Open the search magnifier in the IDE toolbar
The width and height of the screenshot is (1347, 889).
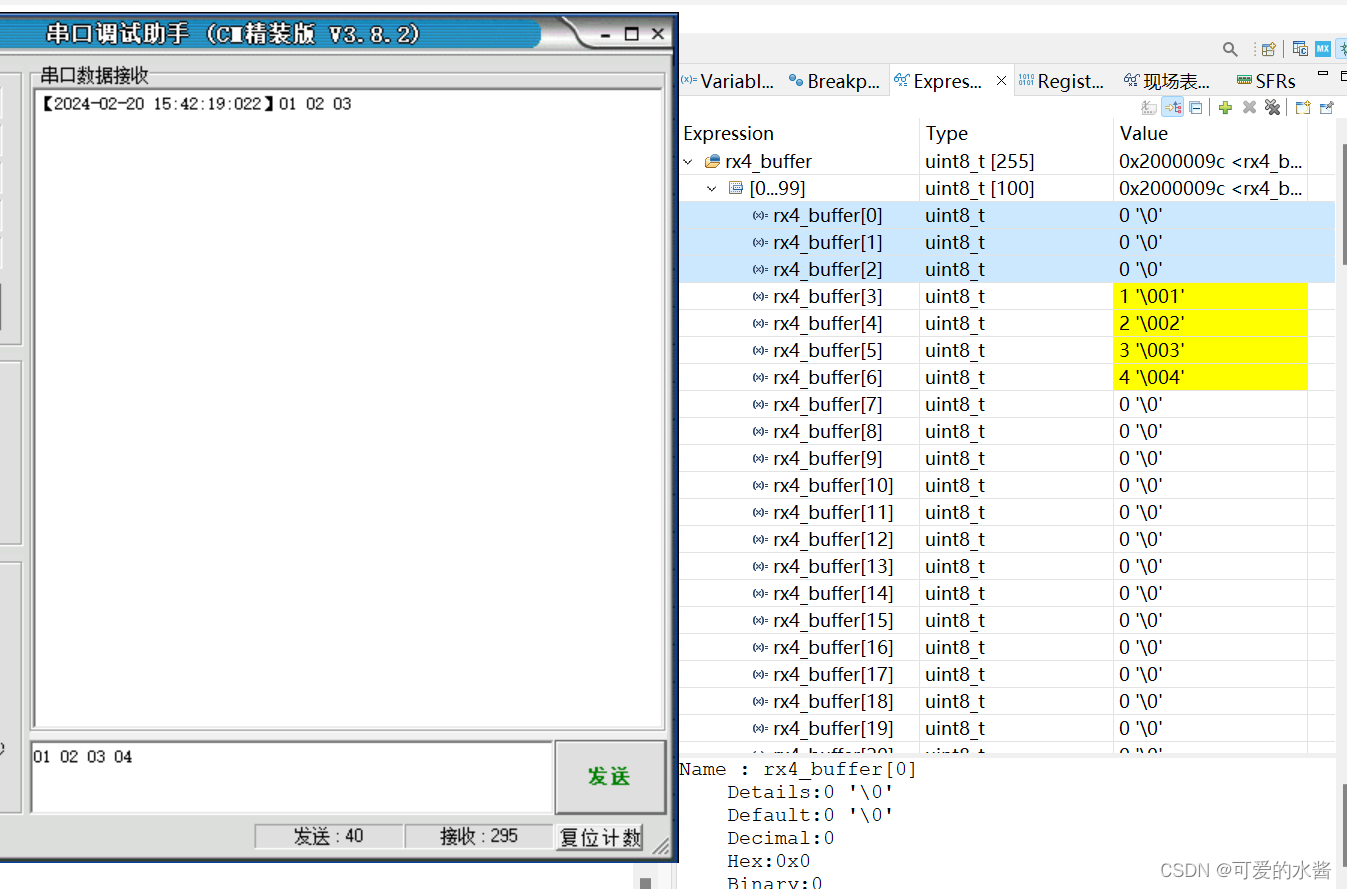coord(1230,49)
